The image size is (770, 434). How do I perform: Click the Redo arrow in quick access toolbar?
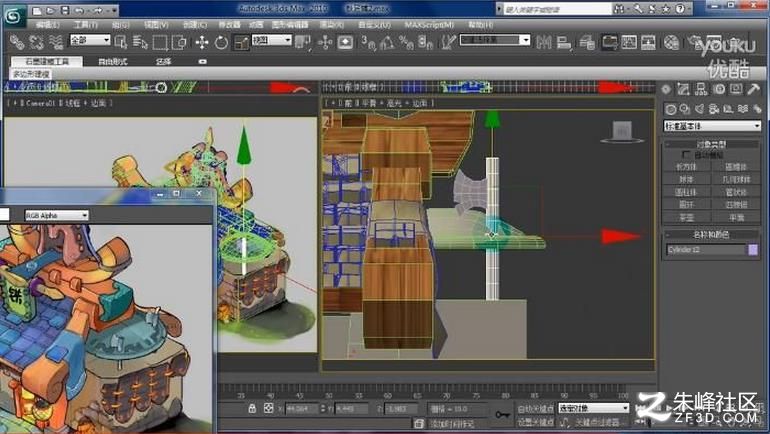(98, 10)
